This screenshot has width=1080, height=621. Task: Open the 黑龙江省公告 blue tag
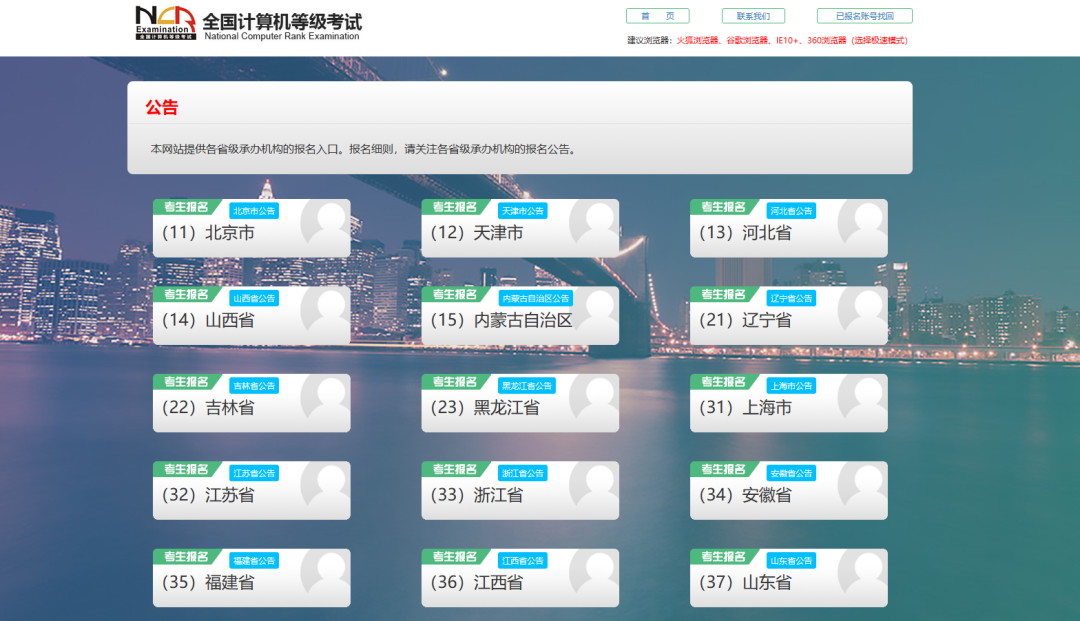click(526, 386)
